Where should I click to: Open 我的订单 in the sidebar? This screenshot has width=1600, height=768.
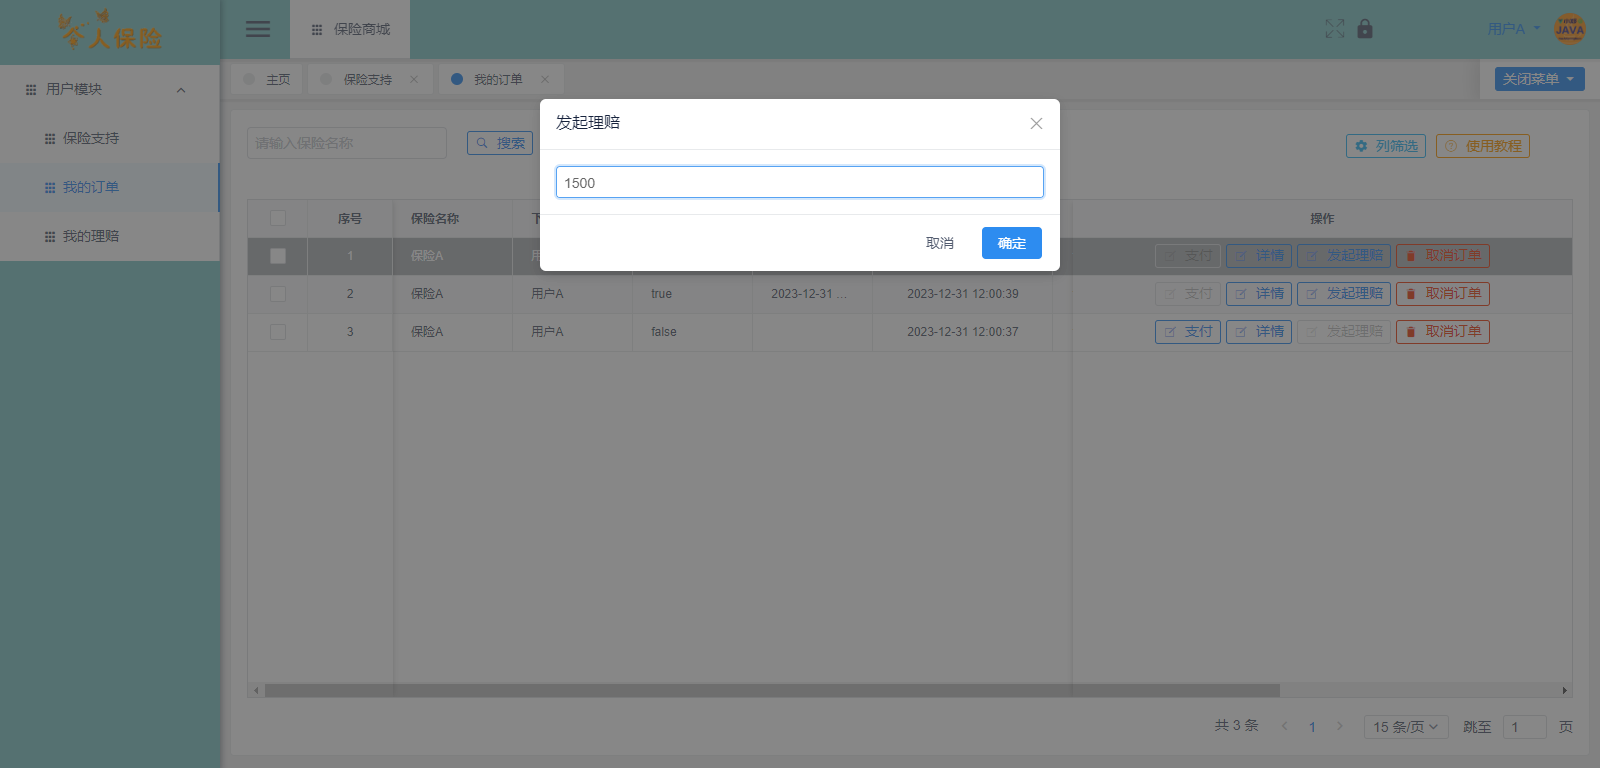(110, 188)
